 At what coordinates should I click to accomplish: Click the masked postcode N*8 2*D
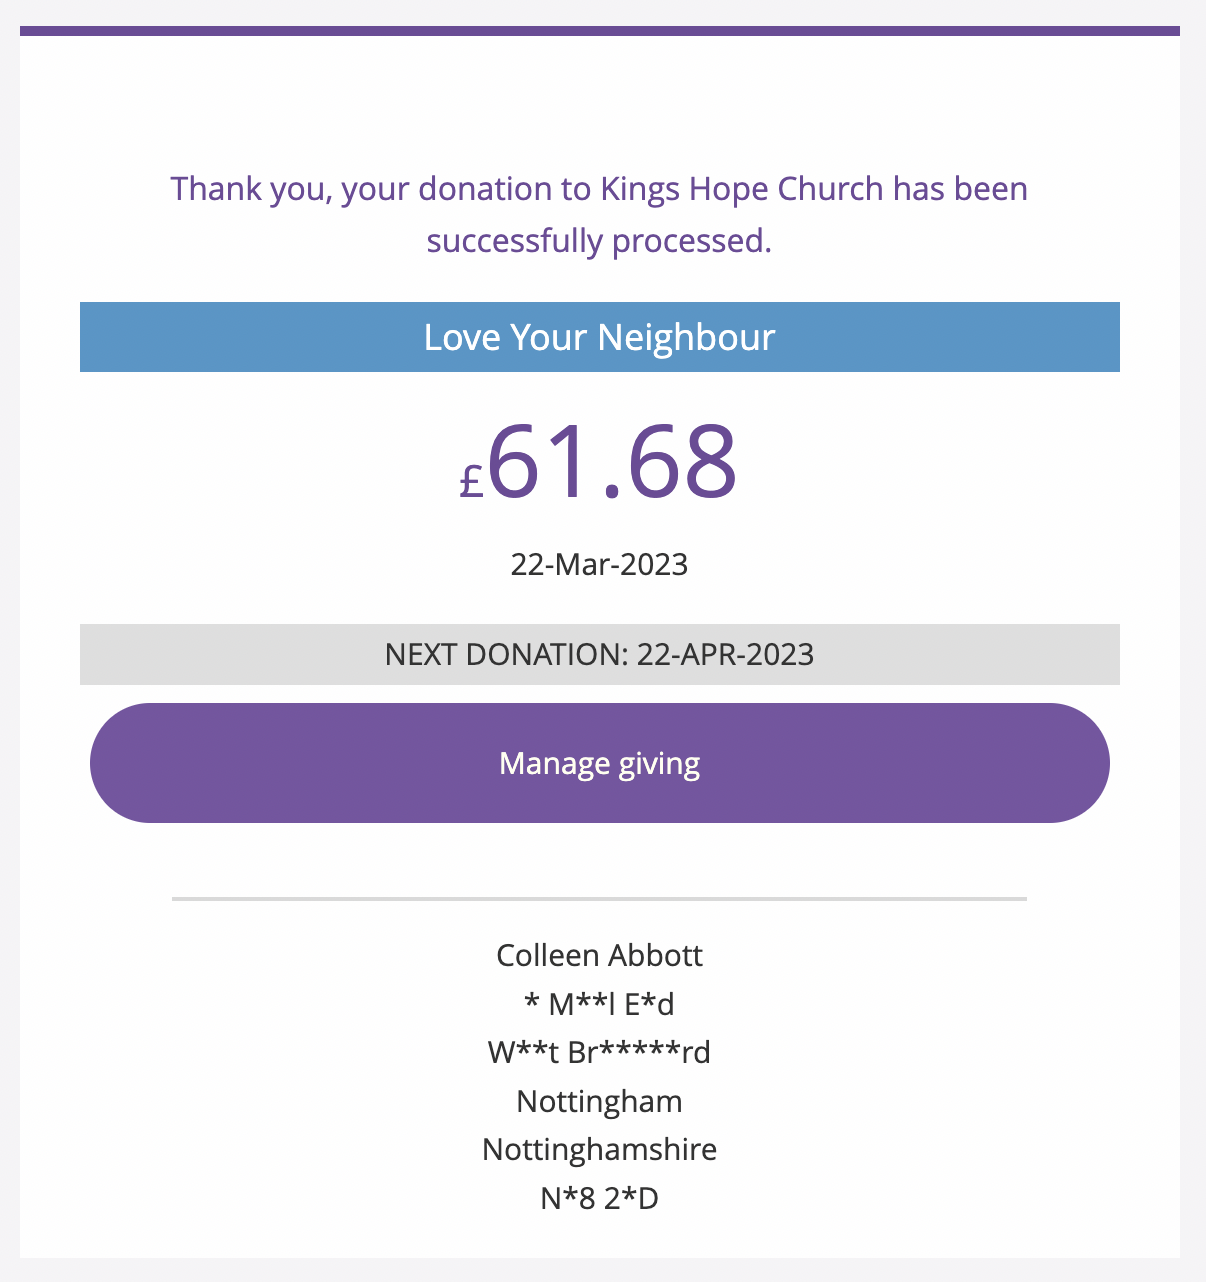coord(599,1198)
